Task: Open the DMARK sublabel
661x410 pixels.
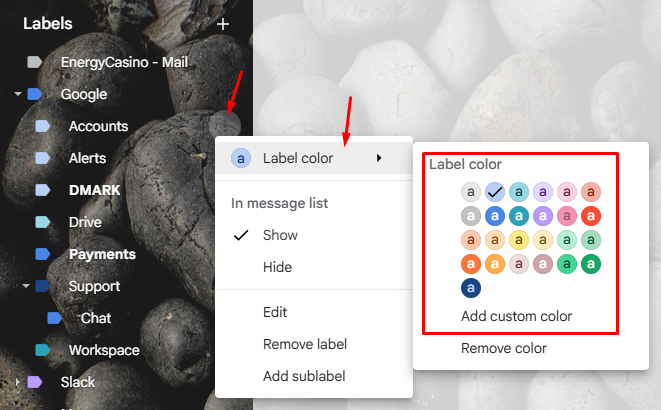Action: [94, 190]
